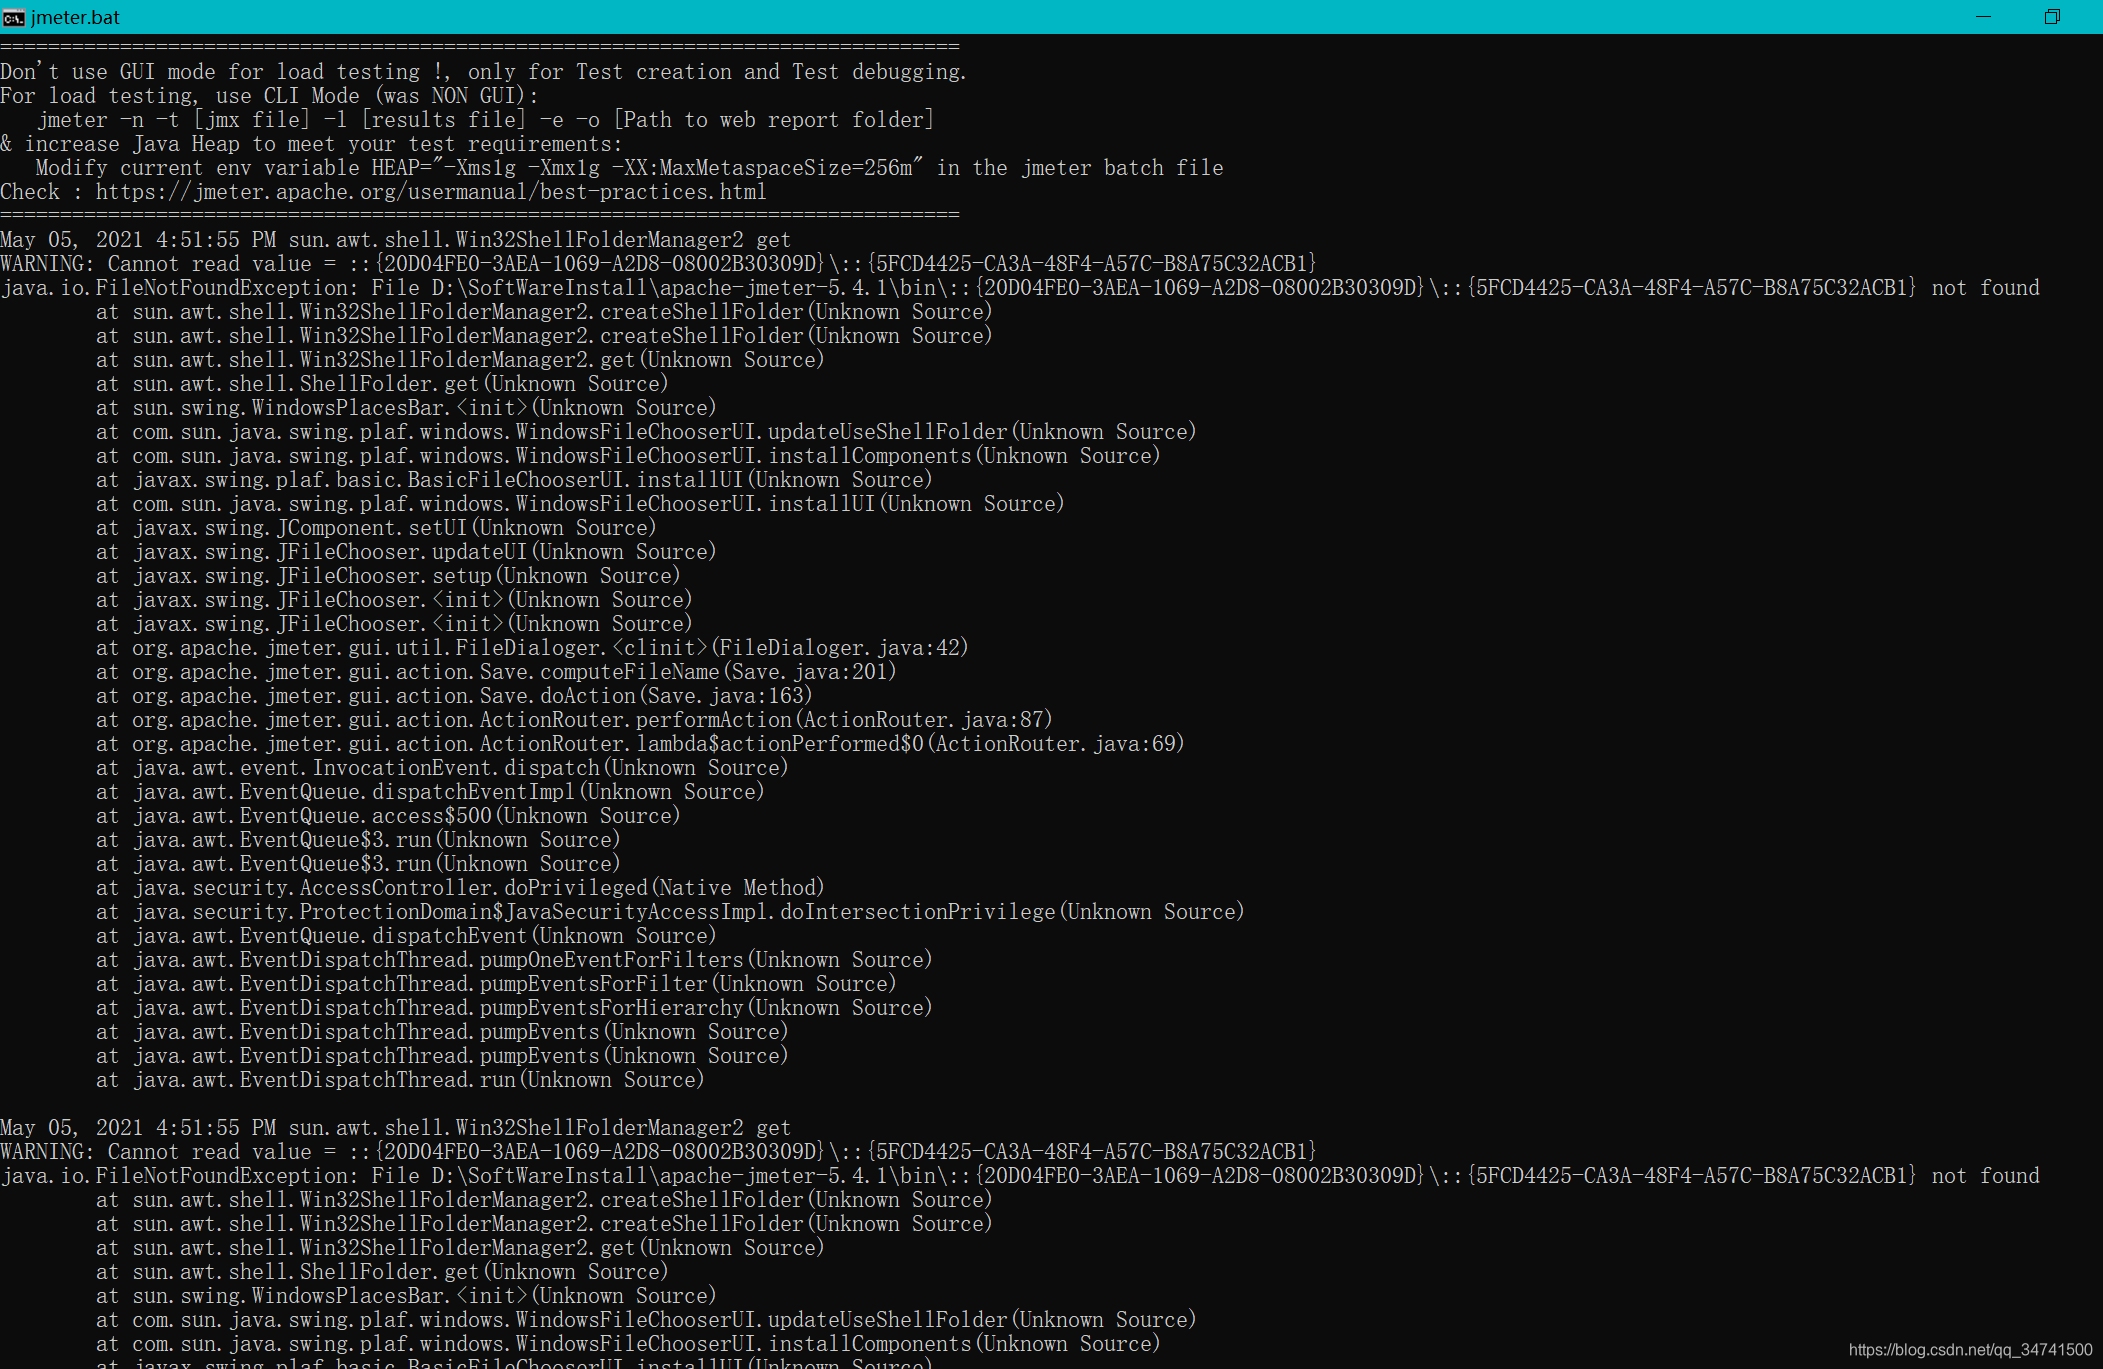The image size is (2103, 1369).
Task: Click the "Modify current env variable HEAP" line
Action: click(629, 168)
